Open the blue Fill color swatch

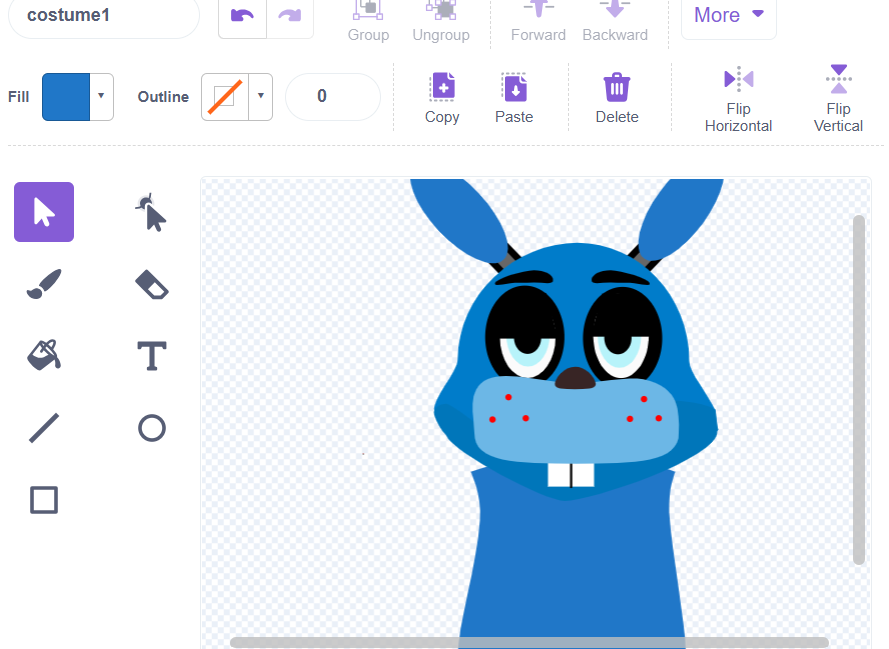66,97
